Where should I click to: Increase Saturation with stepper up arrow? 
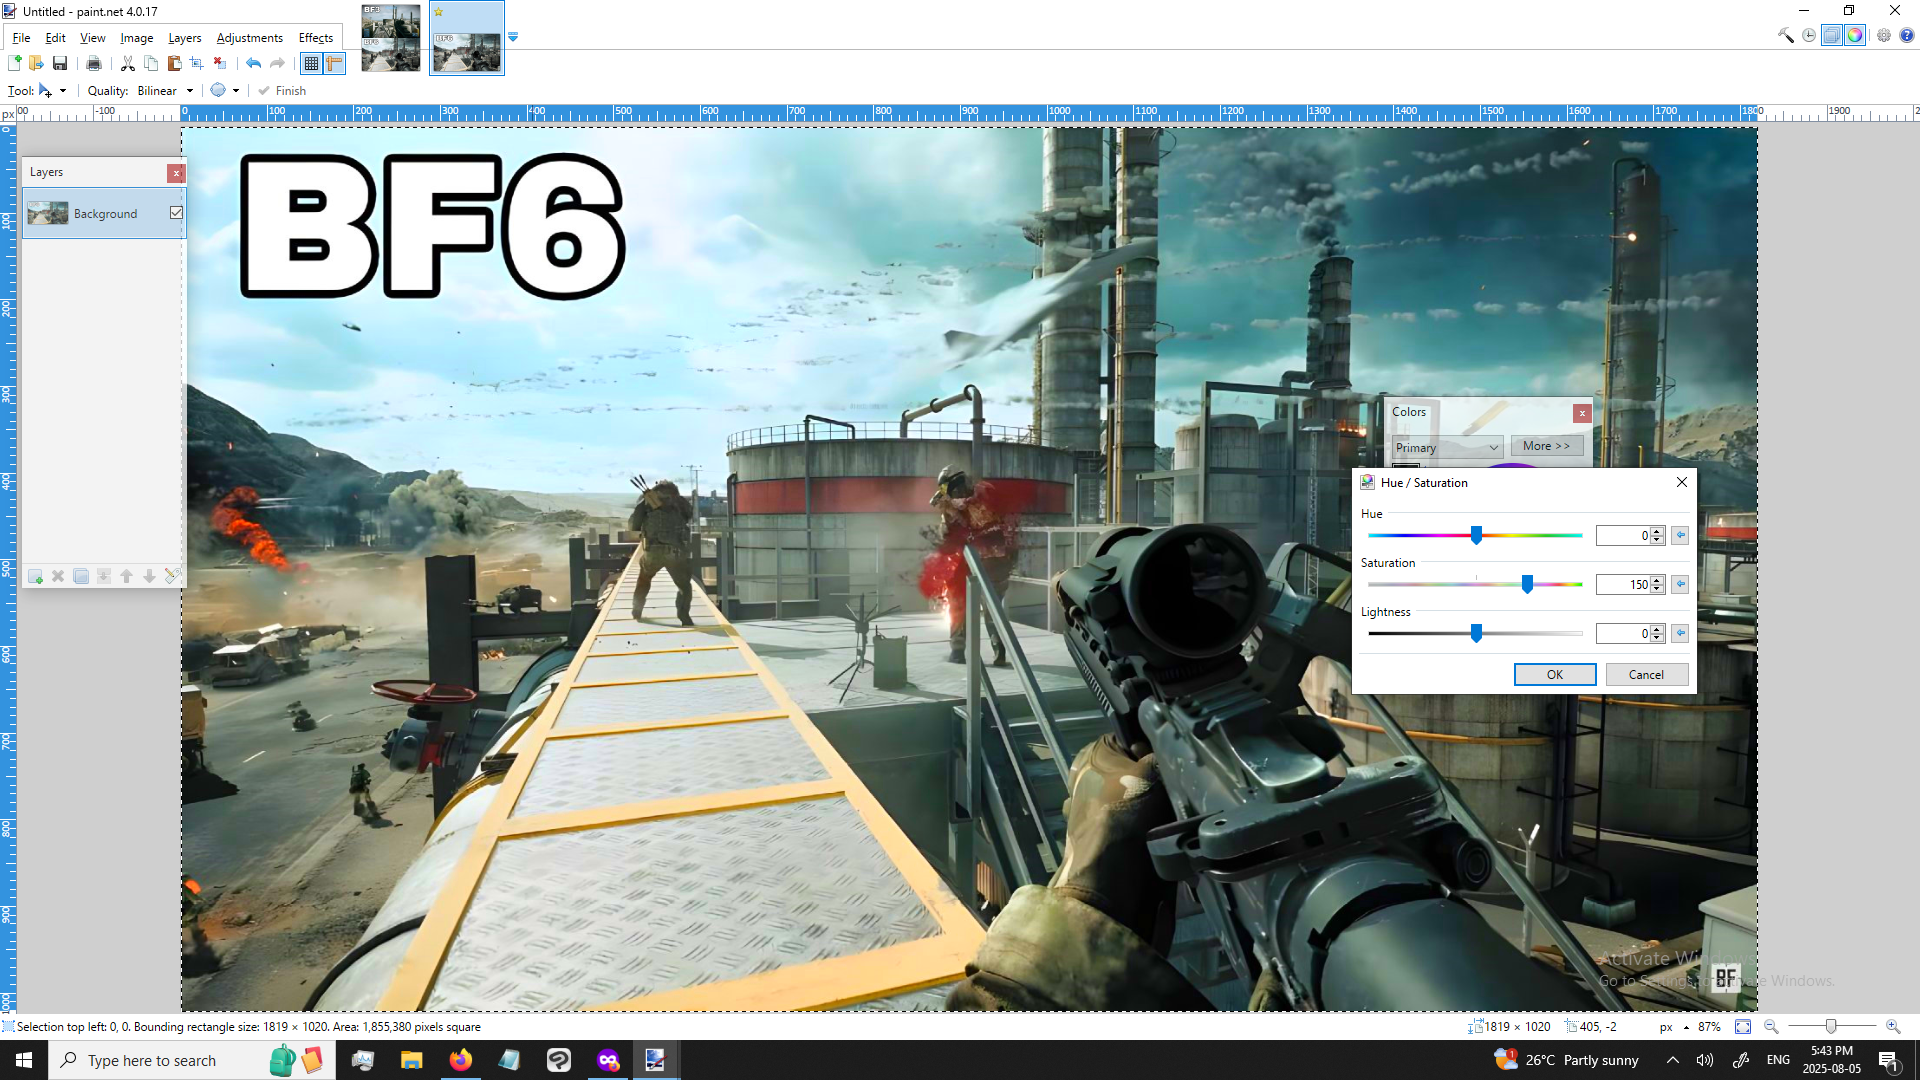click(x=1657, y=580)
